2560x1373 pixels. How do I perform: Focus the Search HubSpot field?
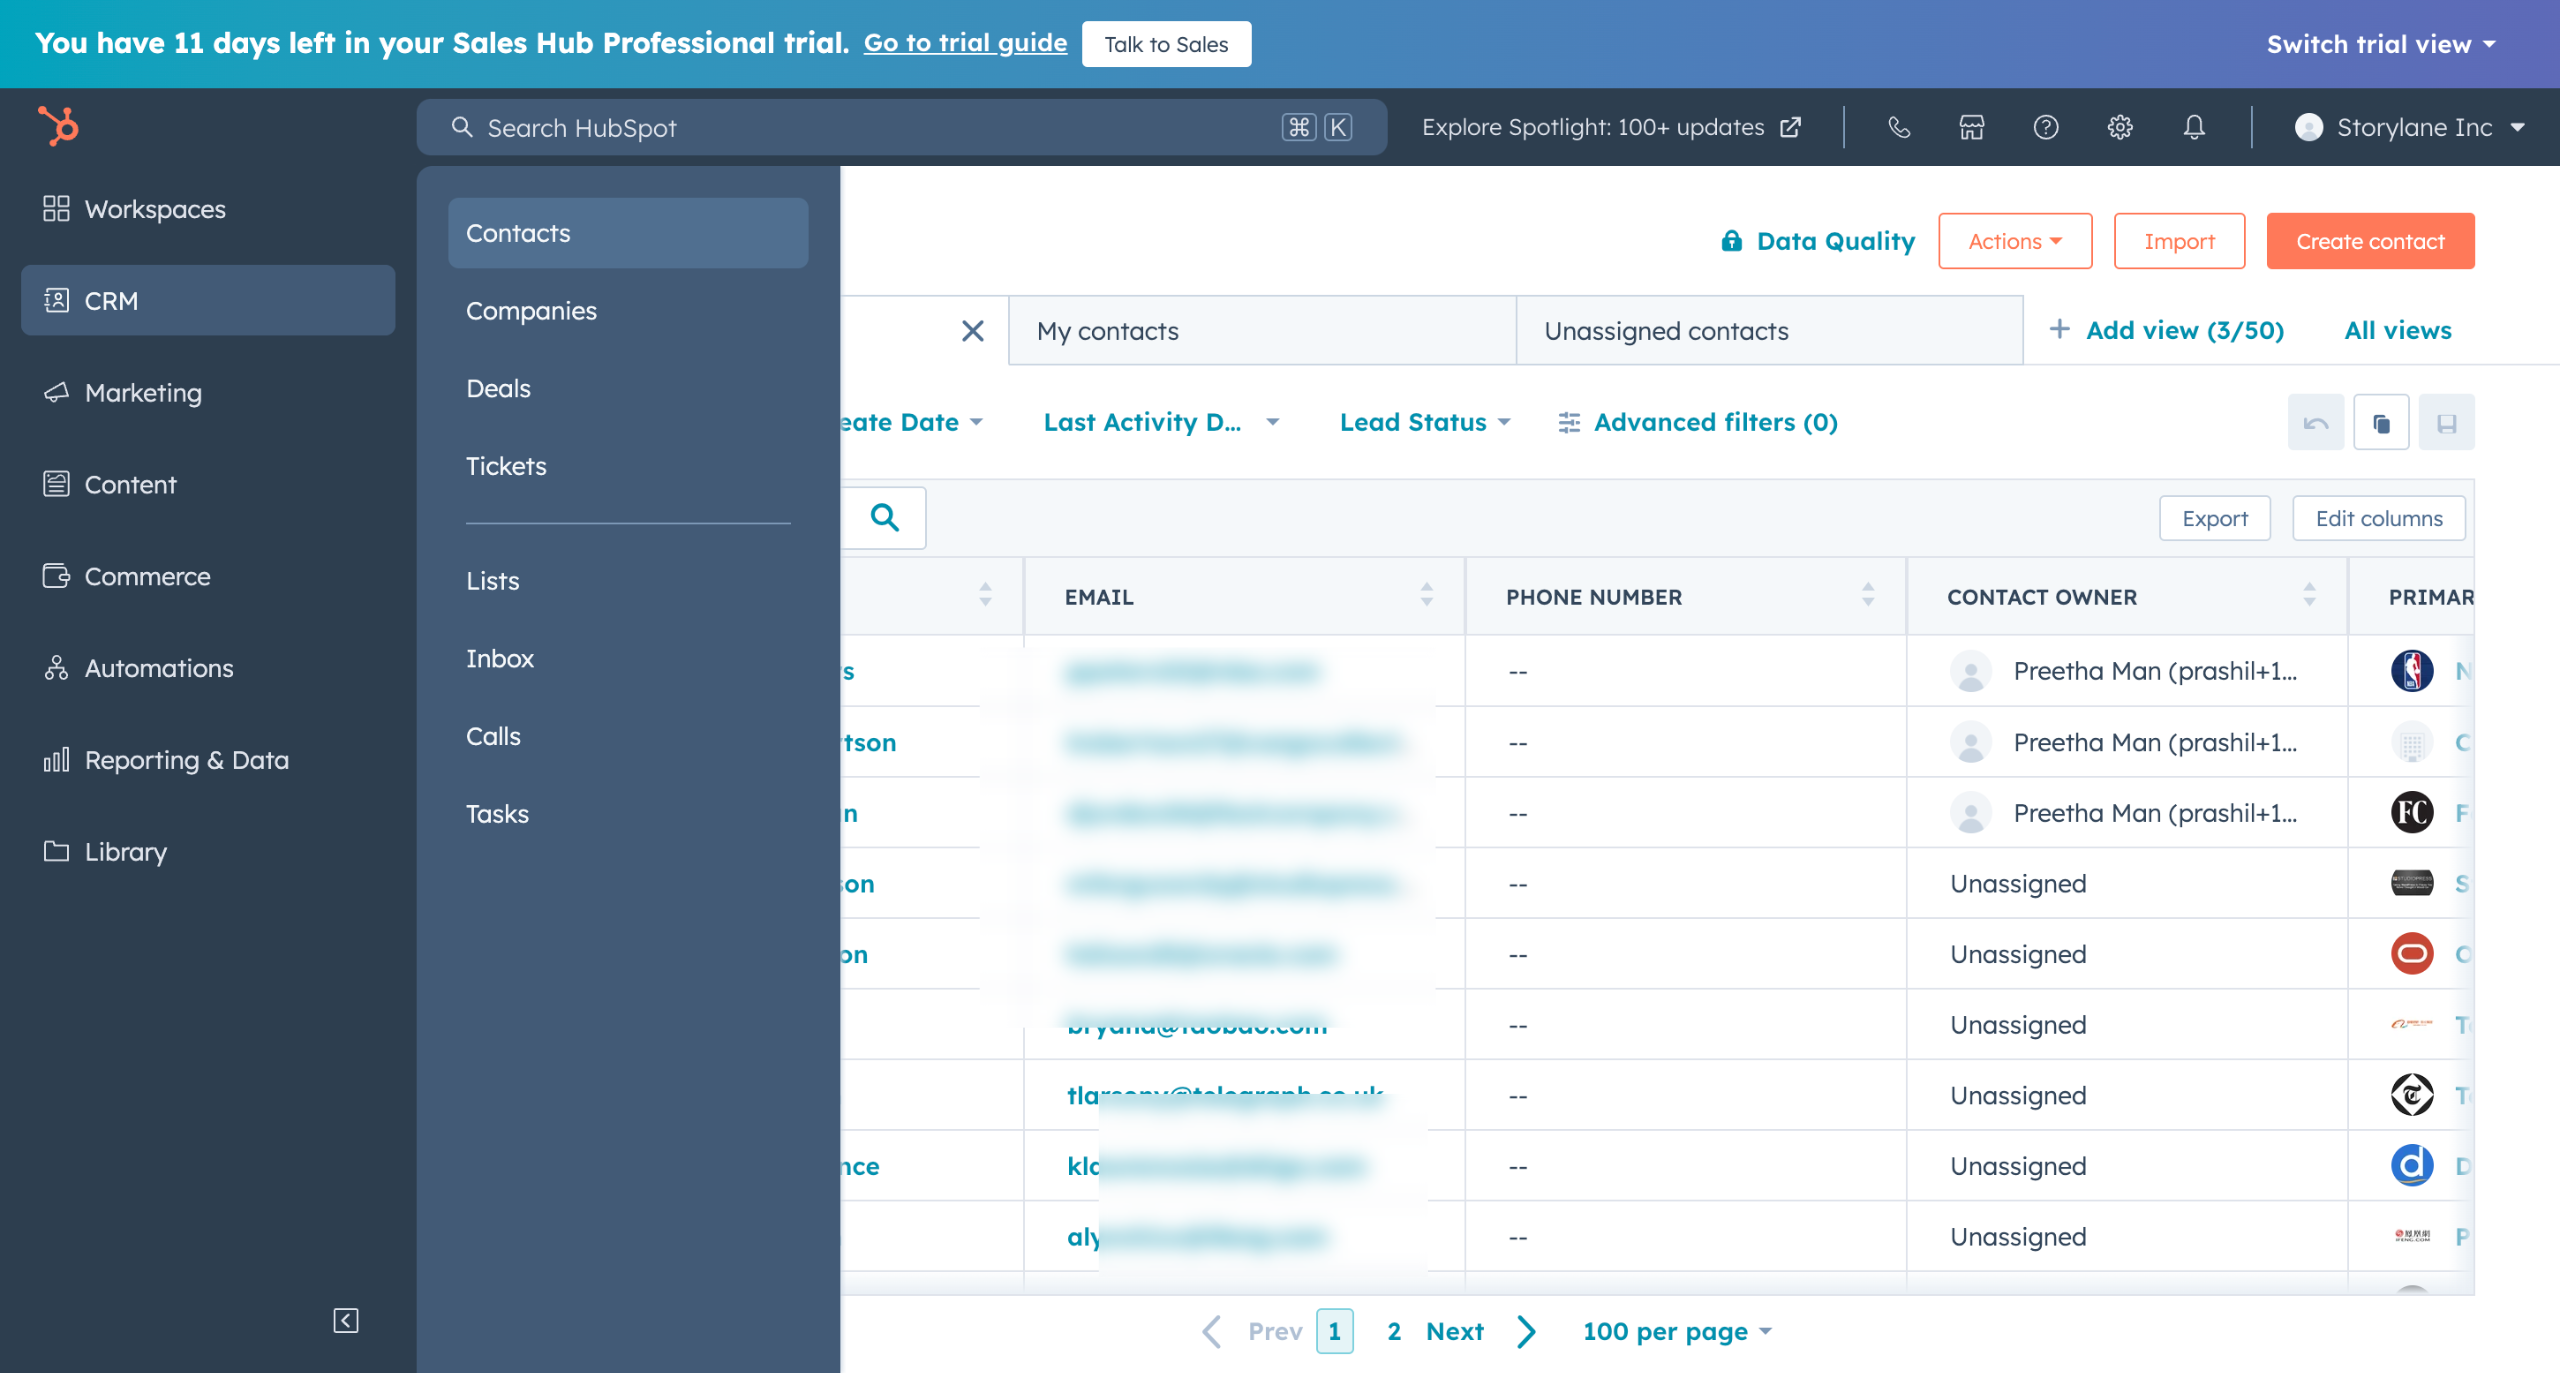pyautogui.click(x=901, y=127)
